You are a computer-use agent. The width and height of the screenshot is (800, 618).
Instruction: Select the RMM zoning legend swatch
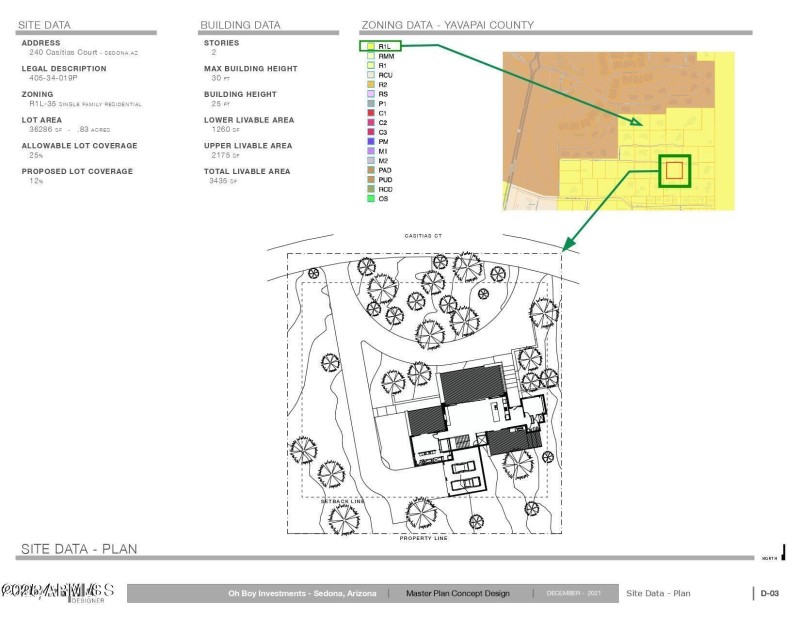[x=370, y=56]
